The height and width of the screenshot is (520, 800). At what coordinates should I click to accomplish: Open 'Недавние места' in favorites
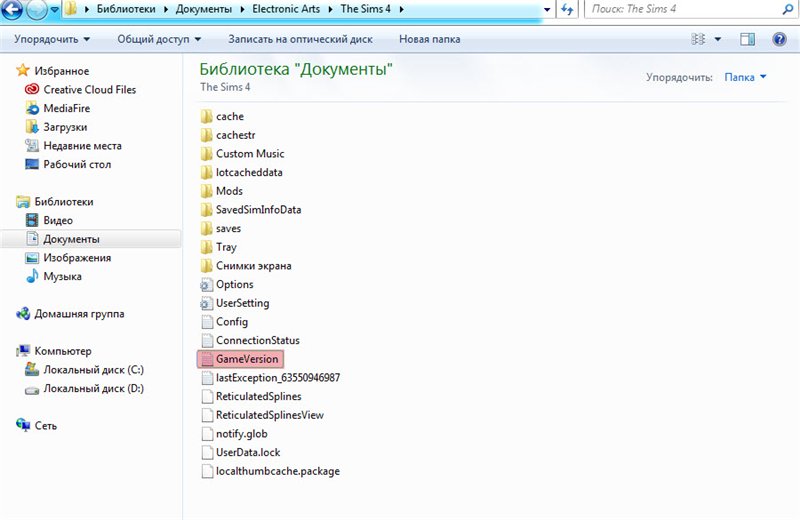82,146
